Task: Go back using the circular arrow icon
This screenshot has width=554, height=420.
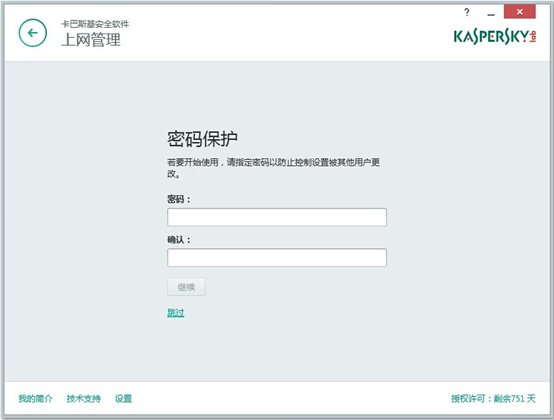Action: point(33,33)
